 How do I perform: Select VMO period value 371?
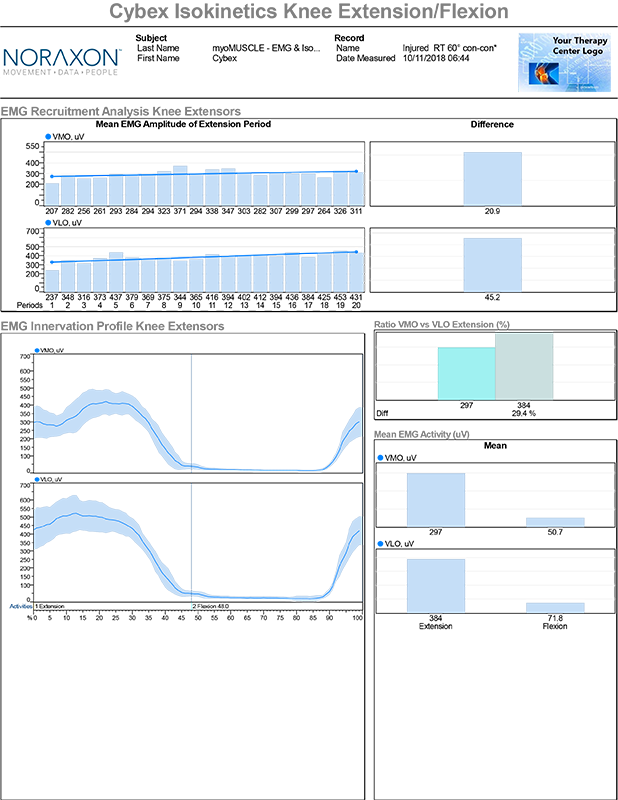tap(180, 211)
